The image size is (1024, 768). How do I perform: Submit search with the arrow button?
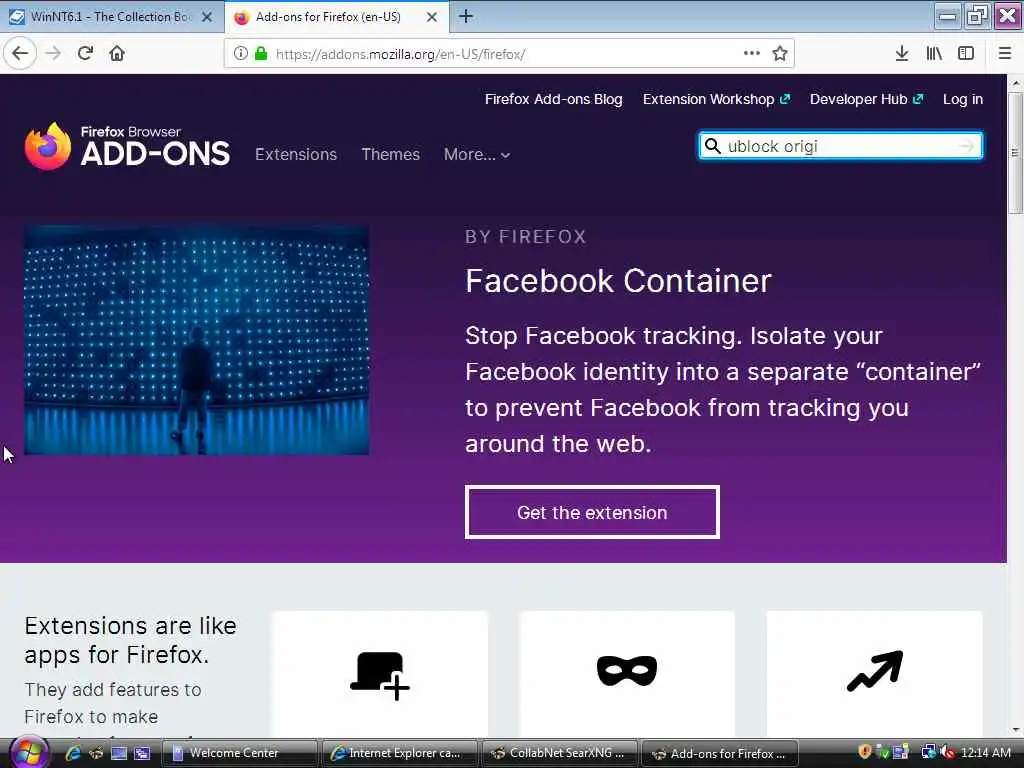[x=967, y=146]
